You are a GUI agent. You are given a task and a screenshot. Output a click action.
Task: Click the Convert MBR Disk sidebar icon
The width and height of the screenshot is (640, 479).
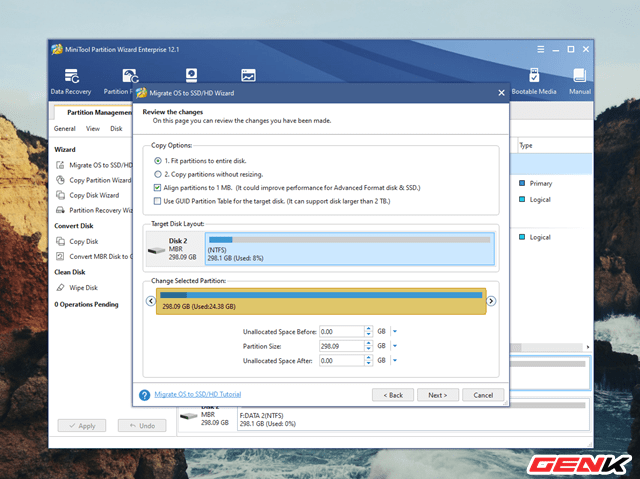pos(60,256)
